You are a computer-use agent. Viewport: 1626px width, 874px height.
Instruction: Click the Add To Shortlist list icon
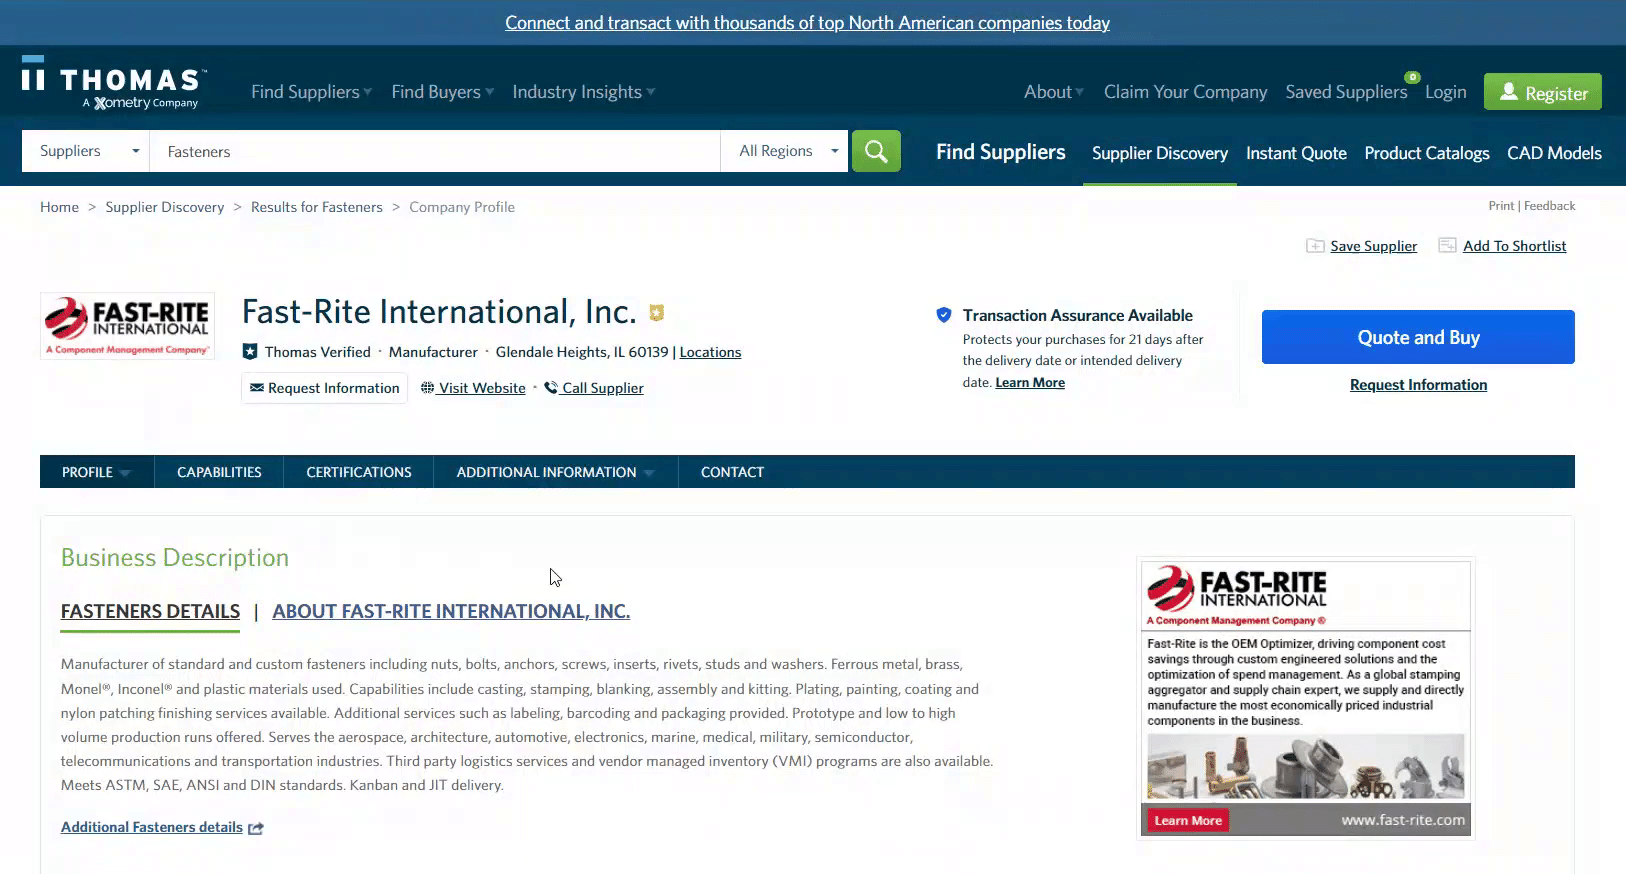coord(1447,245)
